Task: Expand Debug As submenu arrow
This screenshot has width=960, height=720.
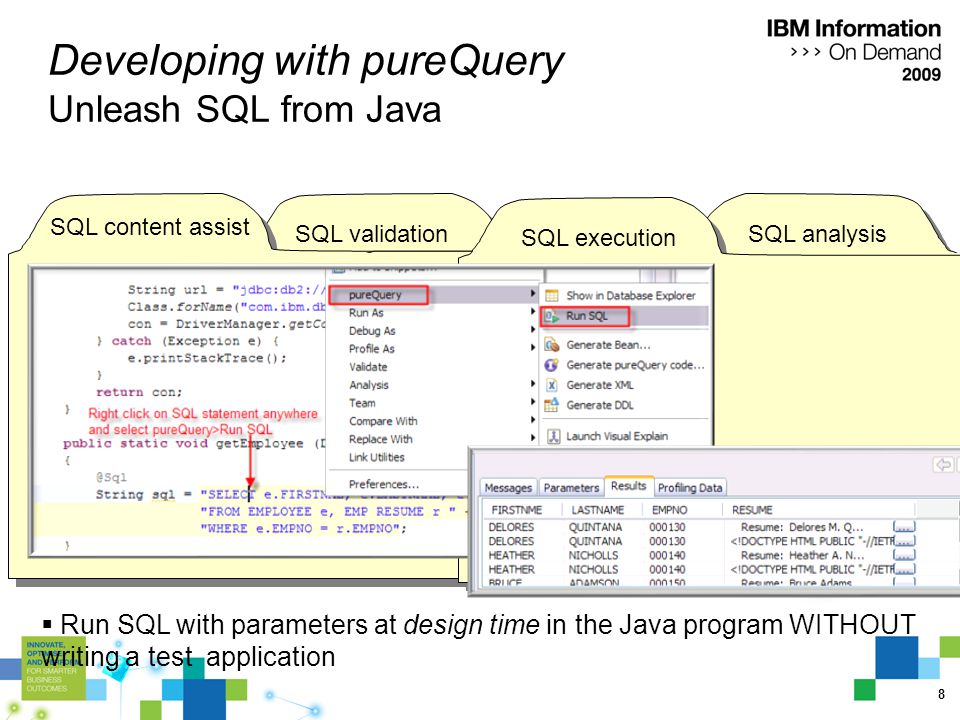Action: 533,329
